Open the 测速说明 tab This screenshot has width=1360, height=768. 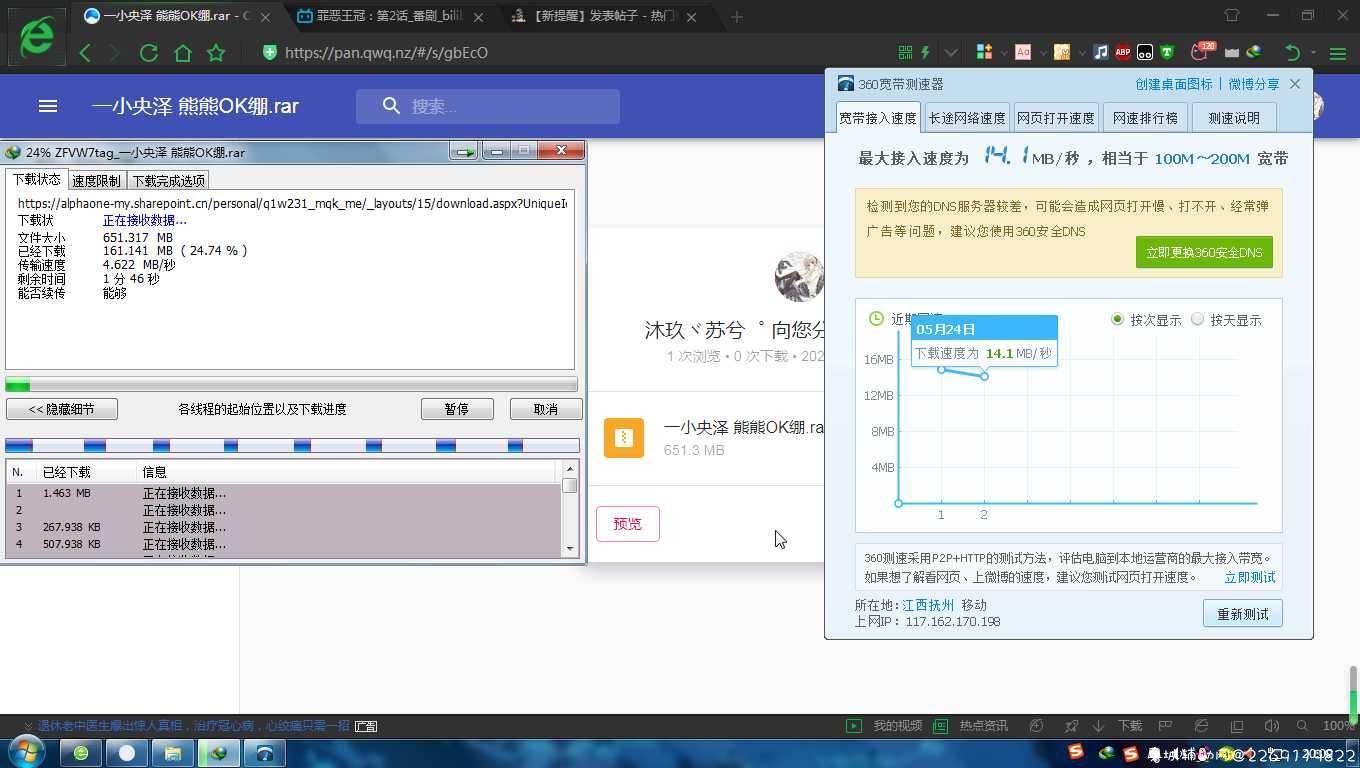[1234, 117]
